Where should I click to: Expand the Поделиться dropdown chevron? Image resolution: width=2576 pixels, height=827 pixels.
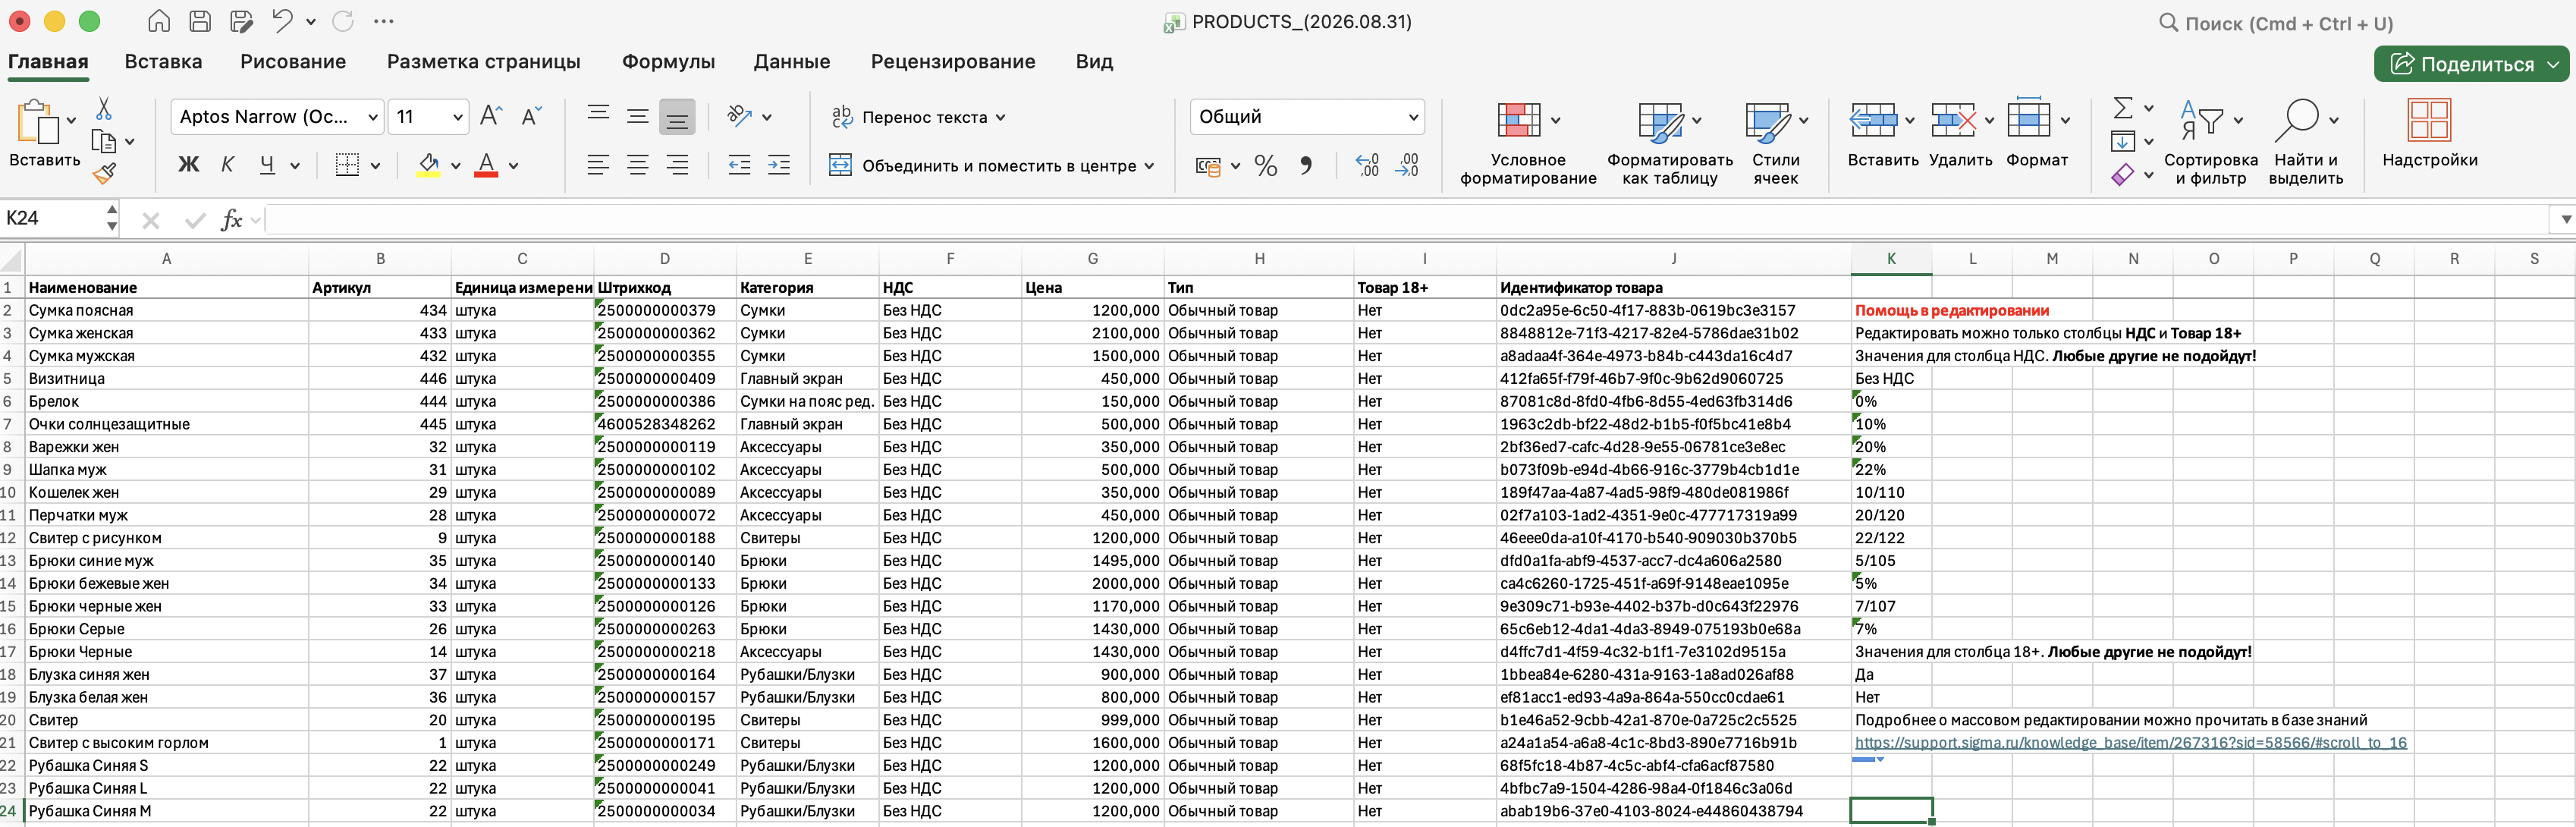click(2553, 65)
